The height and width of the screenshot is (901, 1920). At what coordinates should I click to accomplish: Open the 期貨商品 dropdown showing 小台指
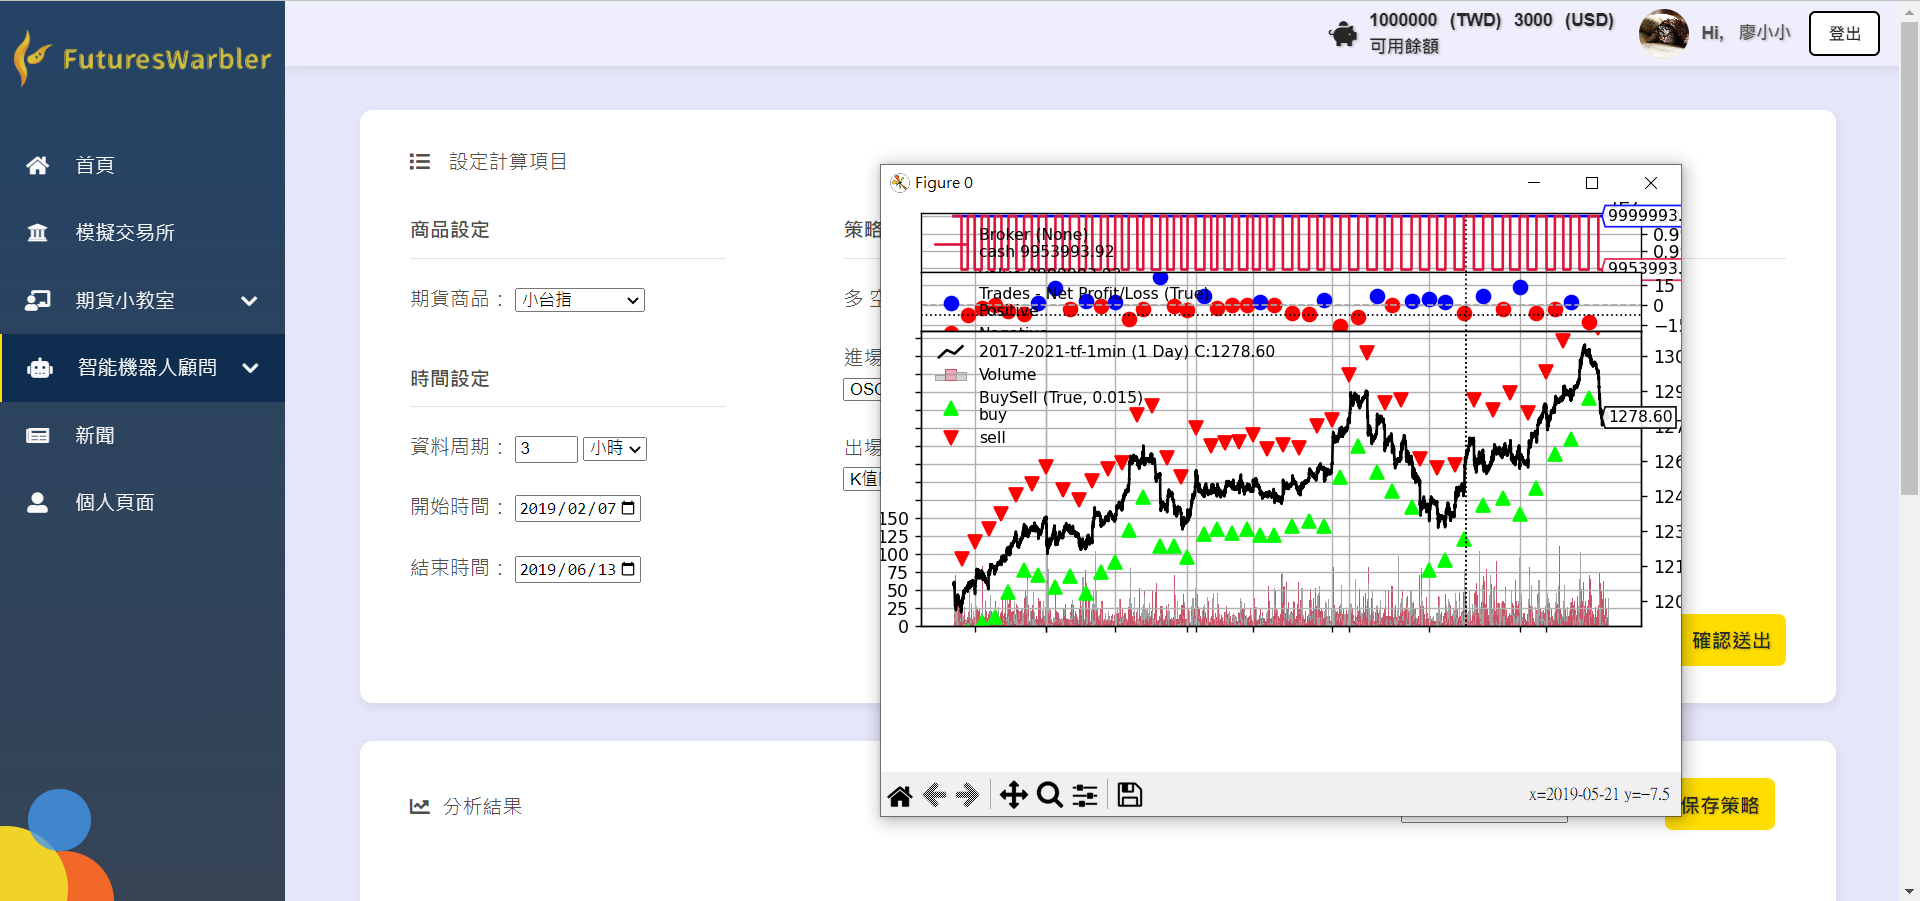(579, 300)
